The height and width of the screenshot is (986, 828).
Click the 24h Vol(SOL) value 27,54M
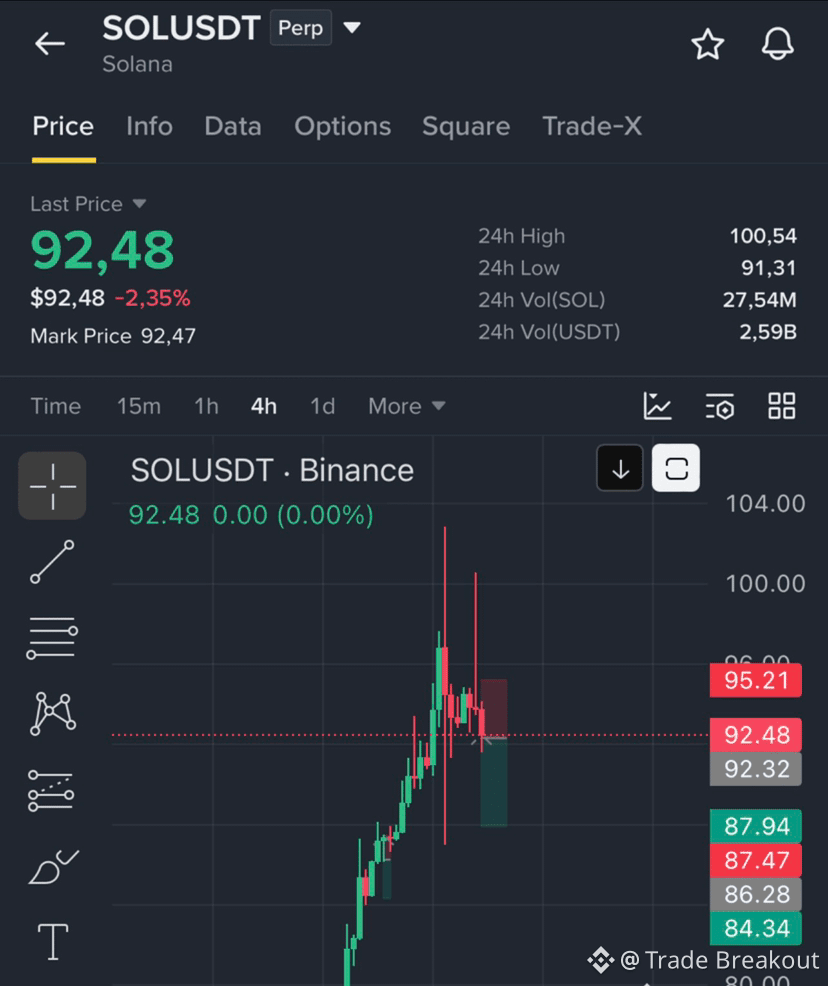(759, 300)
